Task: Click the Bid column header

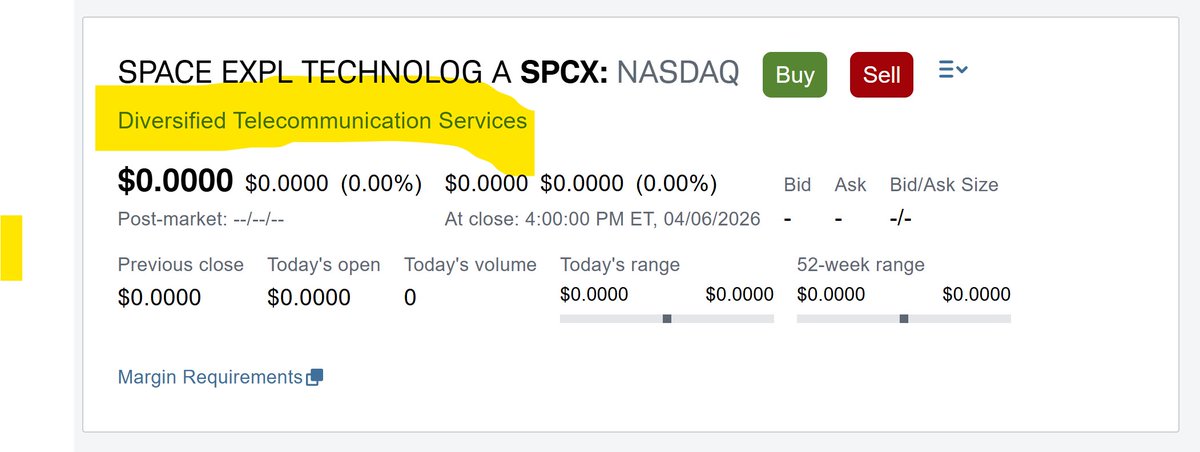Action: tap(797, 184)
